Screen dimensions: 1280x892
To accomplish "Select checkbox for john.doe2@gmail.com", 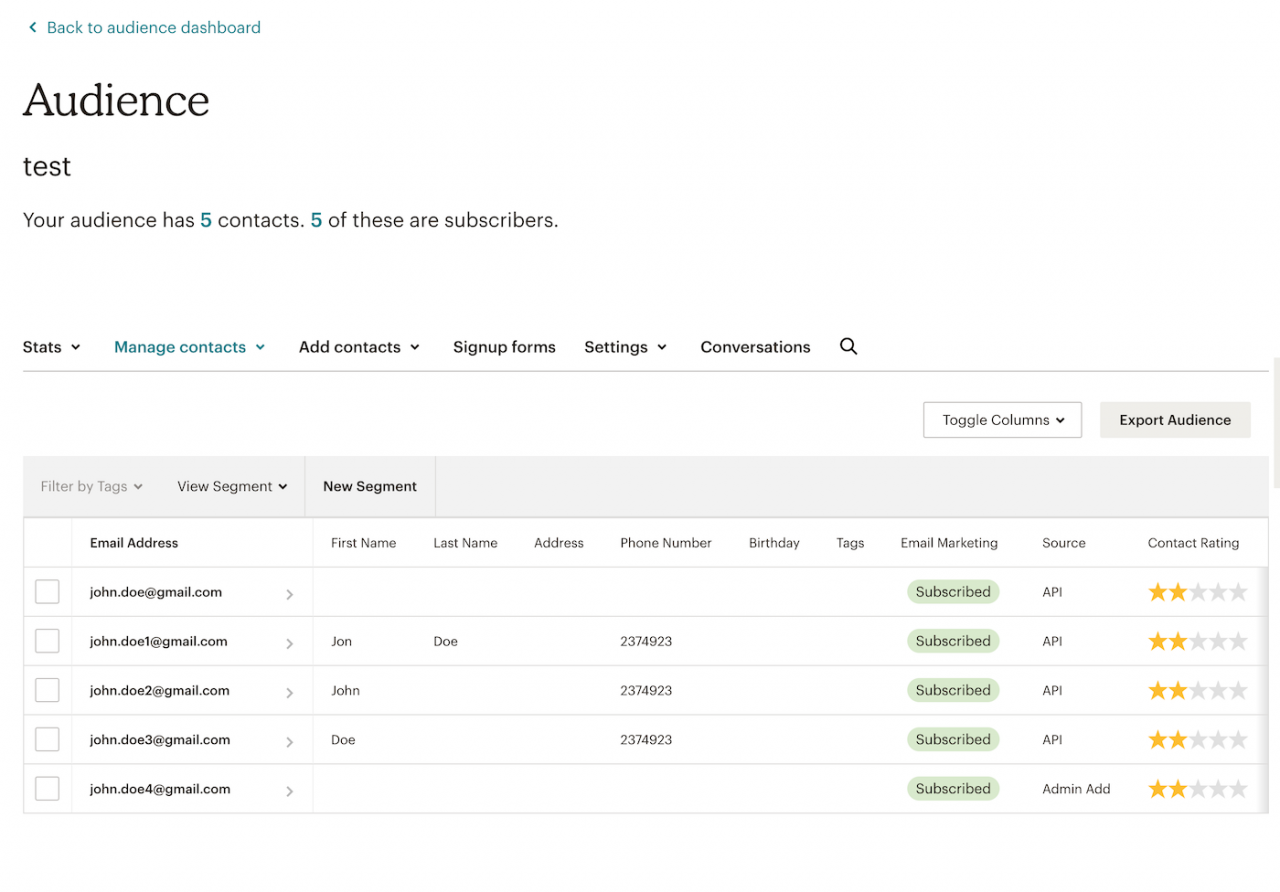I will [47, 690].
